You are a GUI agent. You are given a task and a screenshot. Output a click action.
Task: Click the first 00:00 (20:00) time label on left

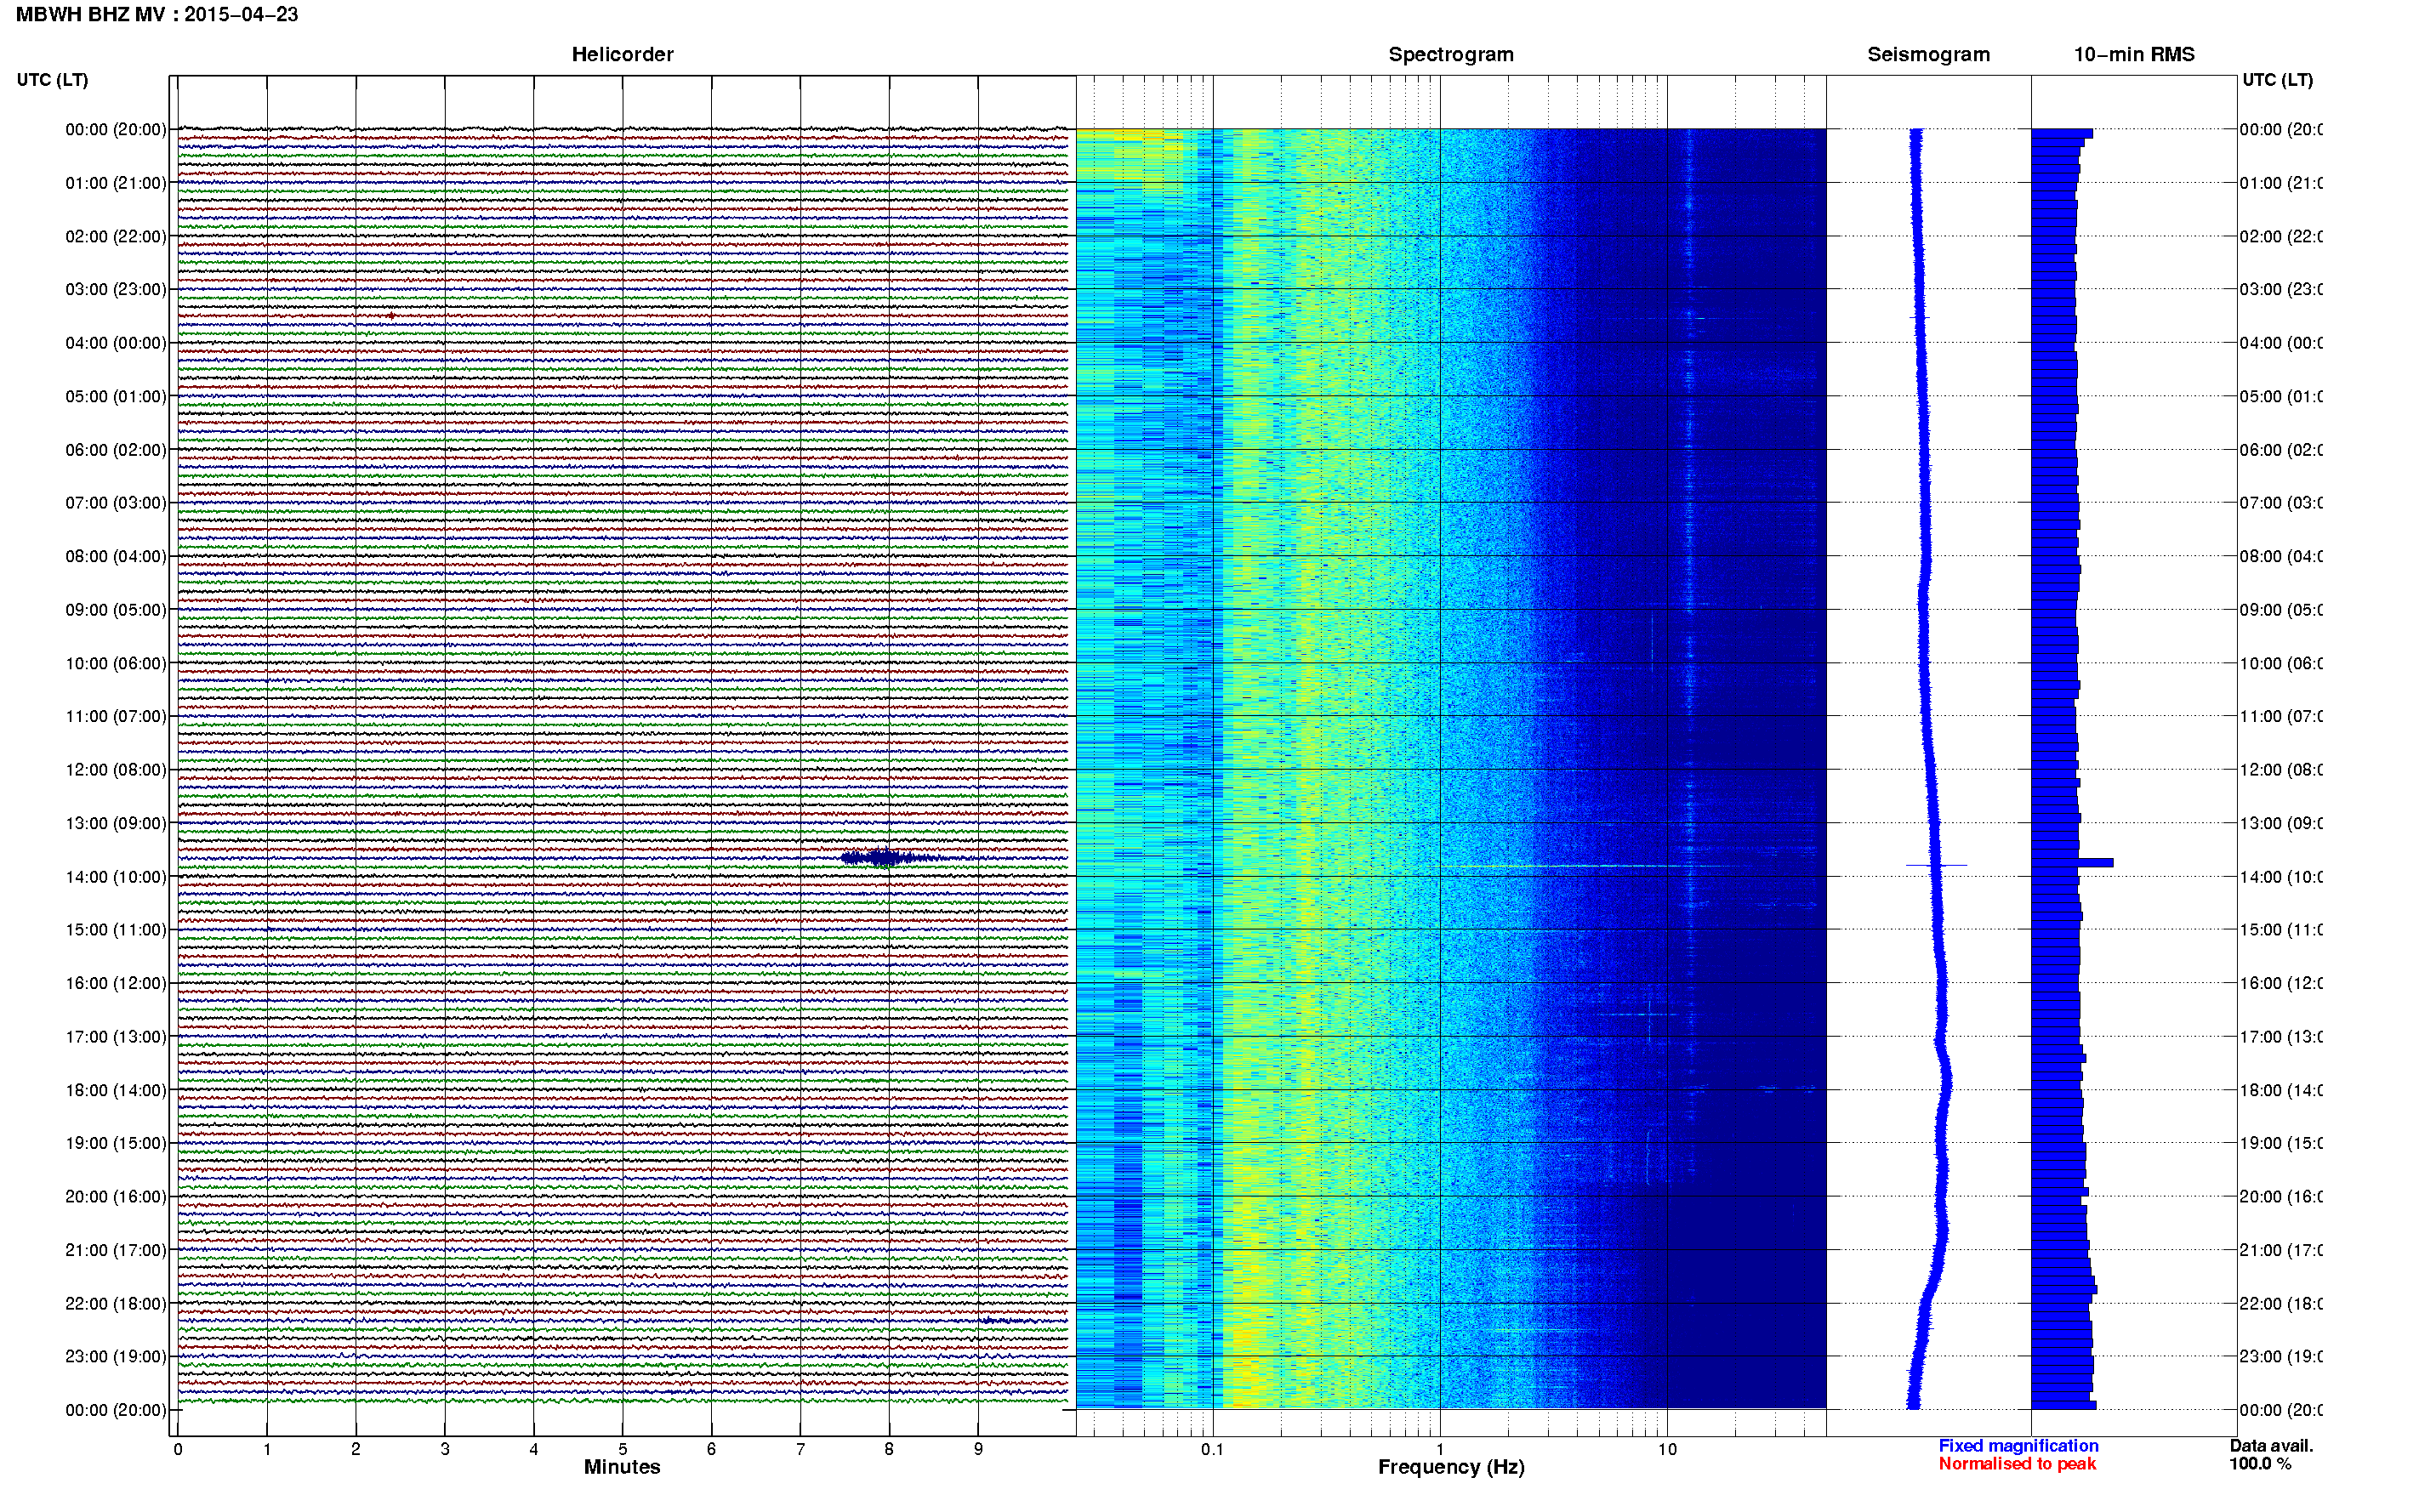tap(116, 129)
